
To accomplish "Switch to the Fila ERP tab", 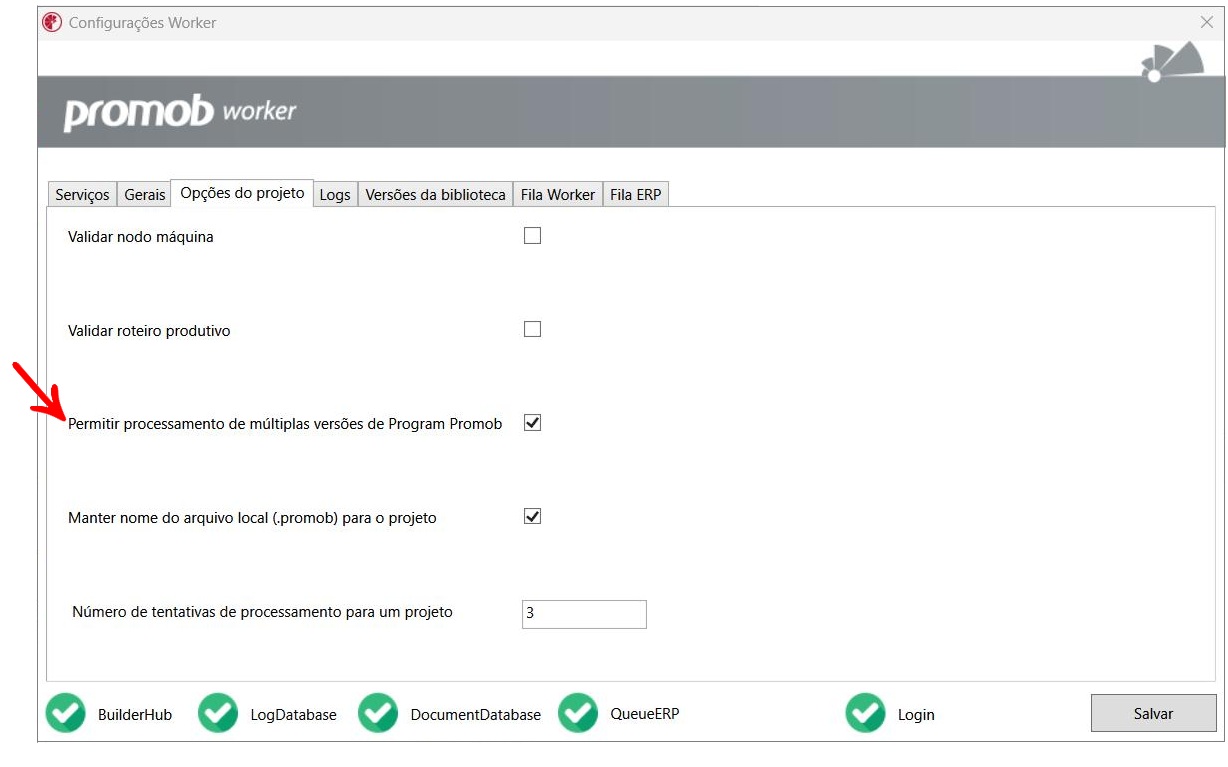I will (636, 195).
